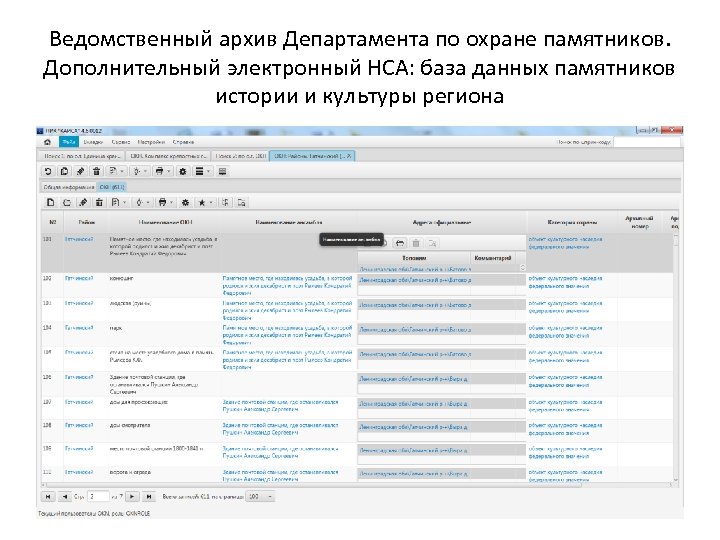Open the highlighted Файл menu
The width and height of the screenshot is (720, 540).
(69, 142)
